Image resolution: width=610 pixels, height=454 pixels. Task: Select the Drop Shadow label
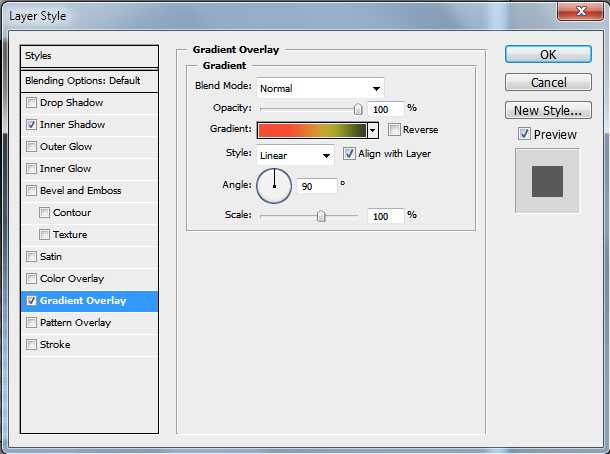coord(72,103)
